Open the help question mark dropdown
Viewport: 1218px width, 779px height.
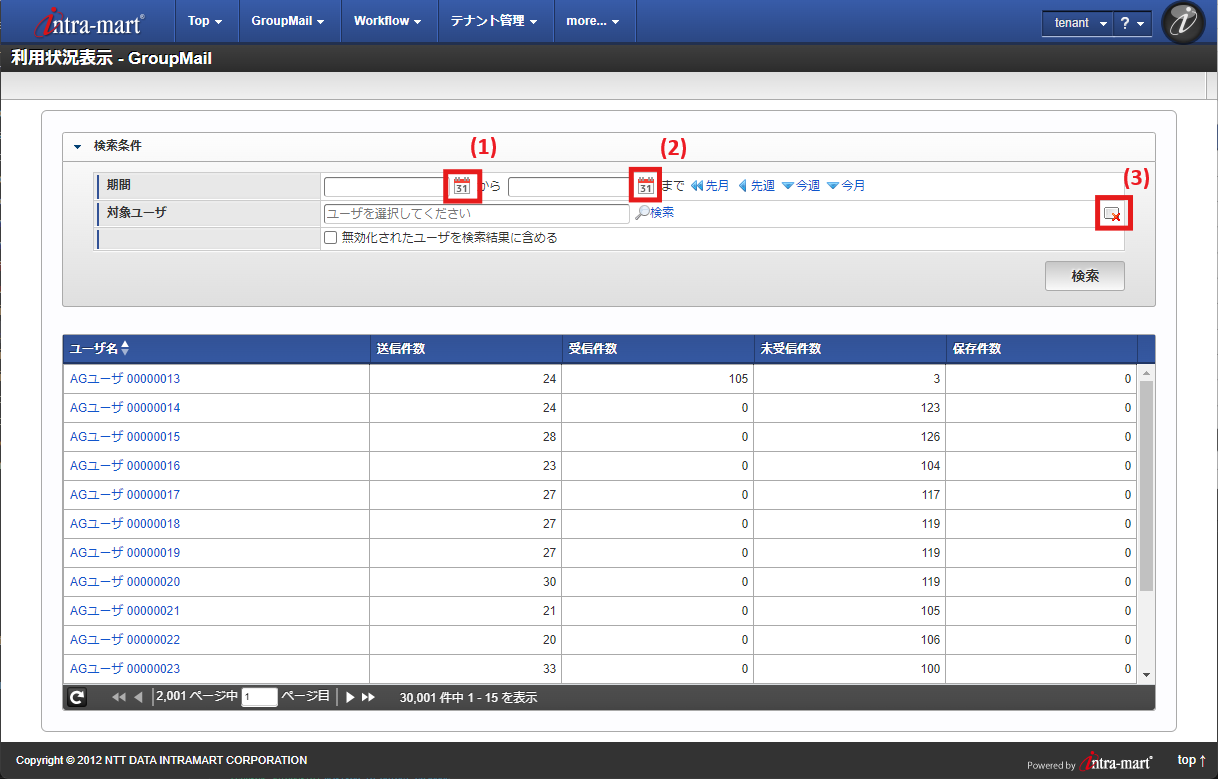[x=1131, y=23]
